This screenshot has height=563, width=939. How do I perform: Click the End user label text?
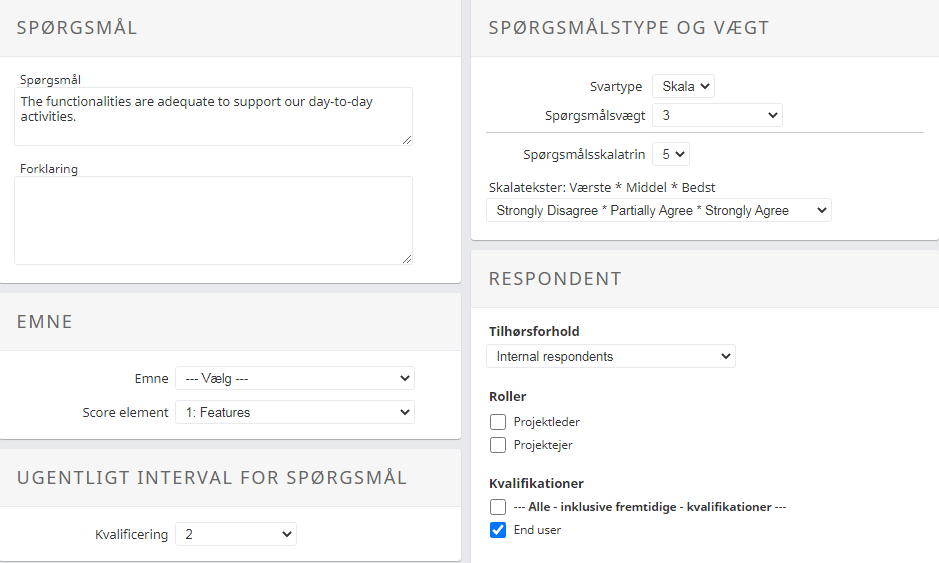537,530
